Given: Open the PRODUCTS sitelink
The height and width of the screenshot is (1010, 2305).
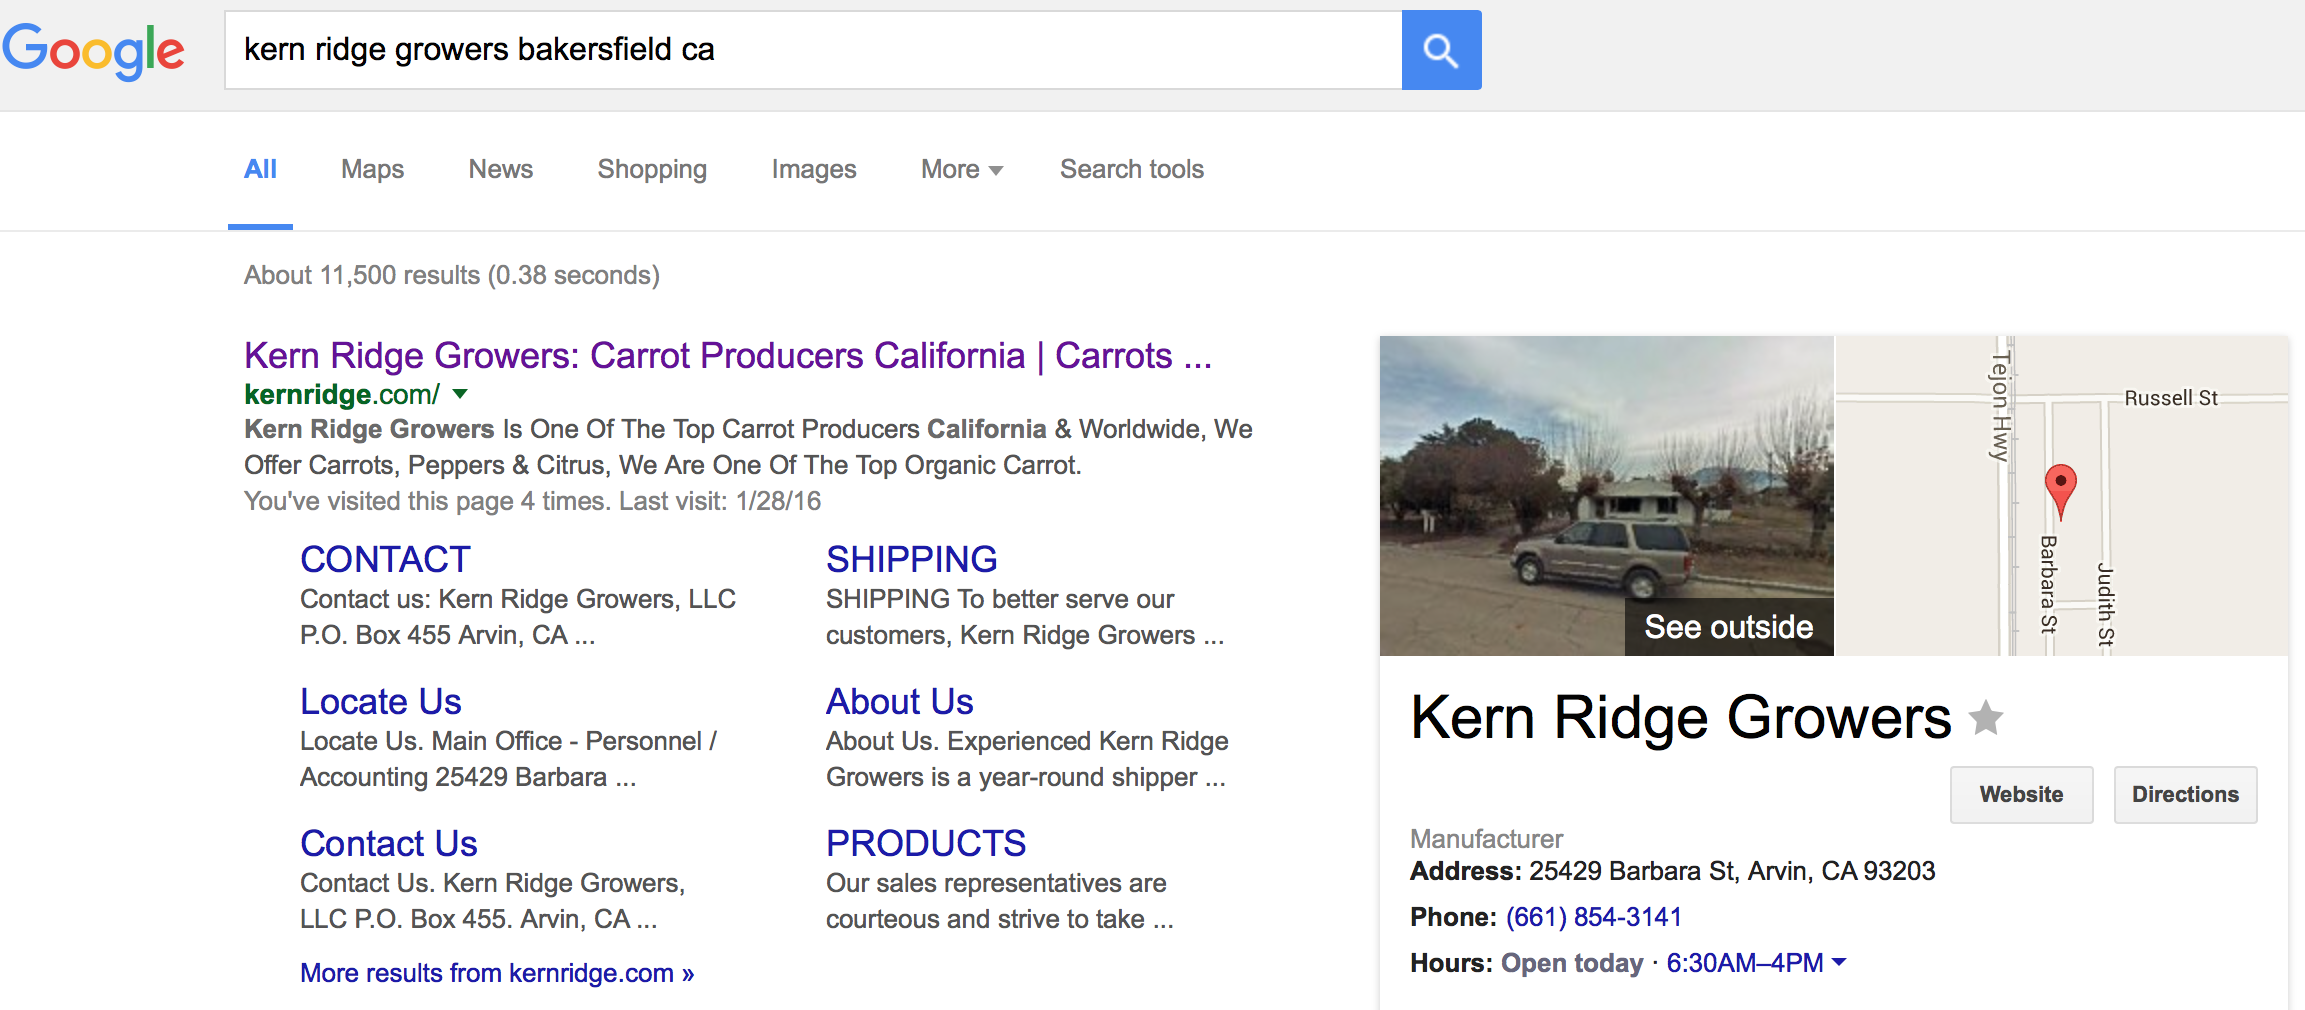Looking at the screenshot, I should point(926,844).
